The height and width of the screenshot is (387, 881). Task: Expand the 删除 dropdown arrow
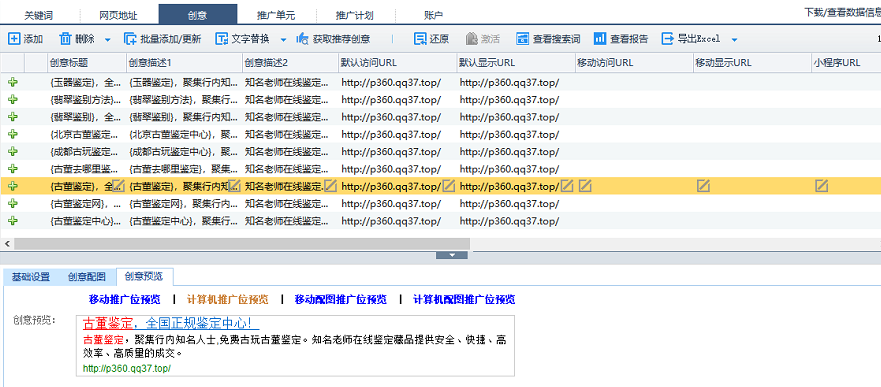point(108,39)
